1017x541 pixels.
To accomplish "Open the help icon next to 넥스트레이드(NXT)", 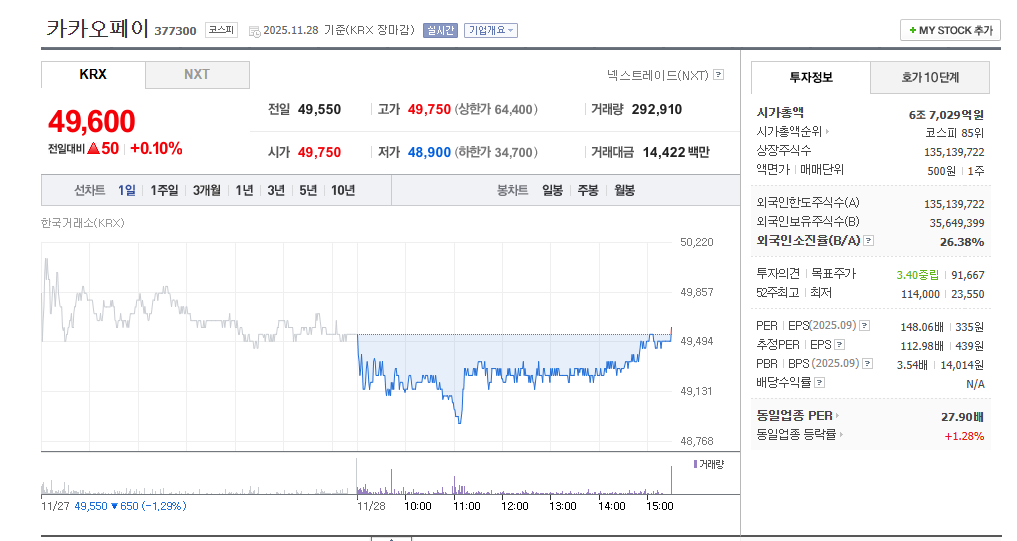I will tap(718, 75).
